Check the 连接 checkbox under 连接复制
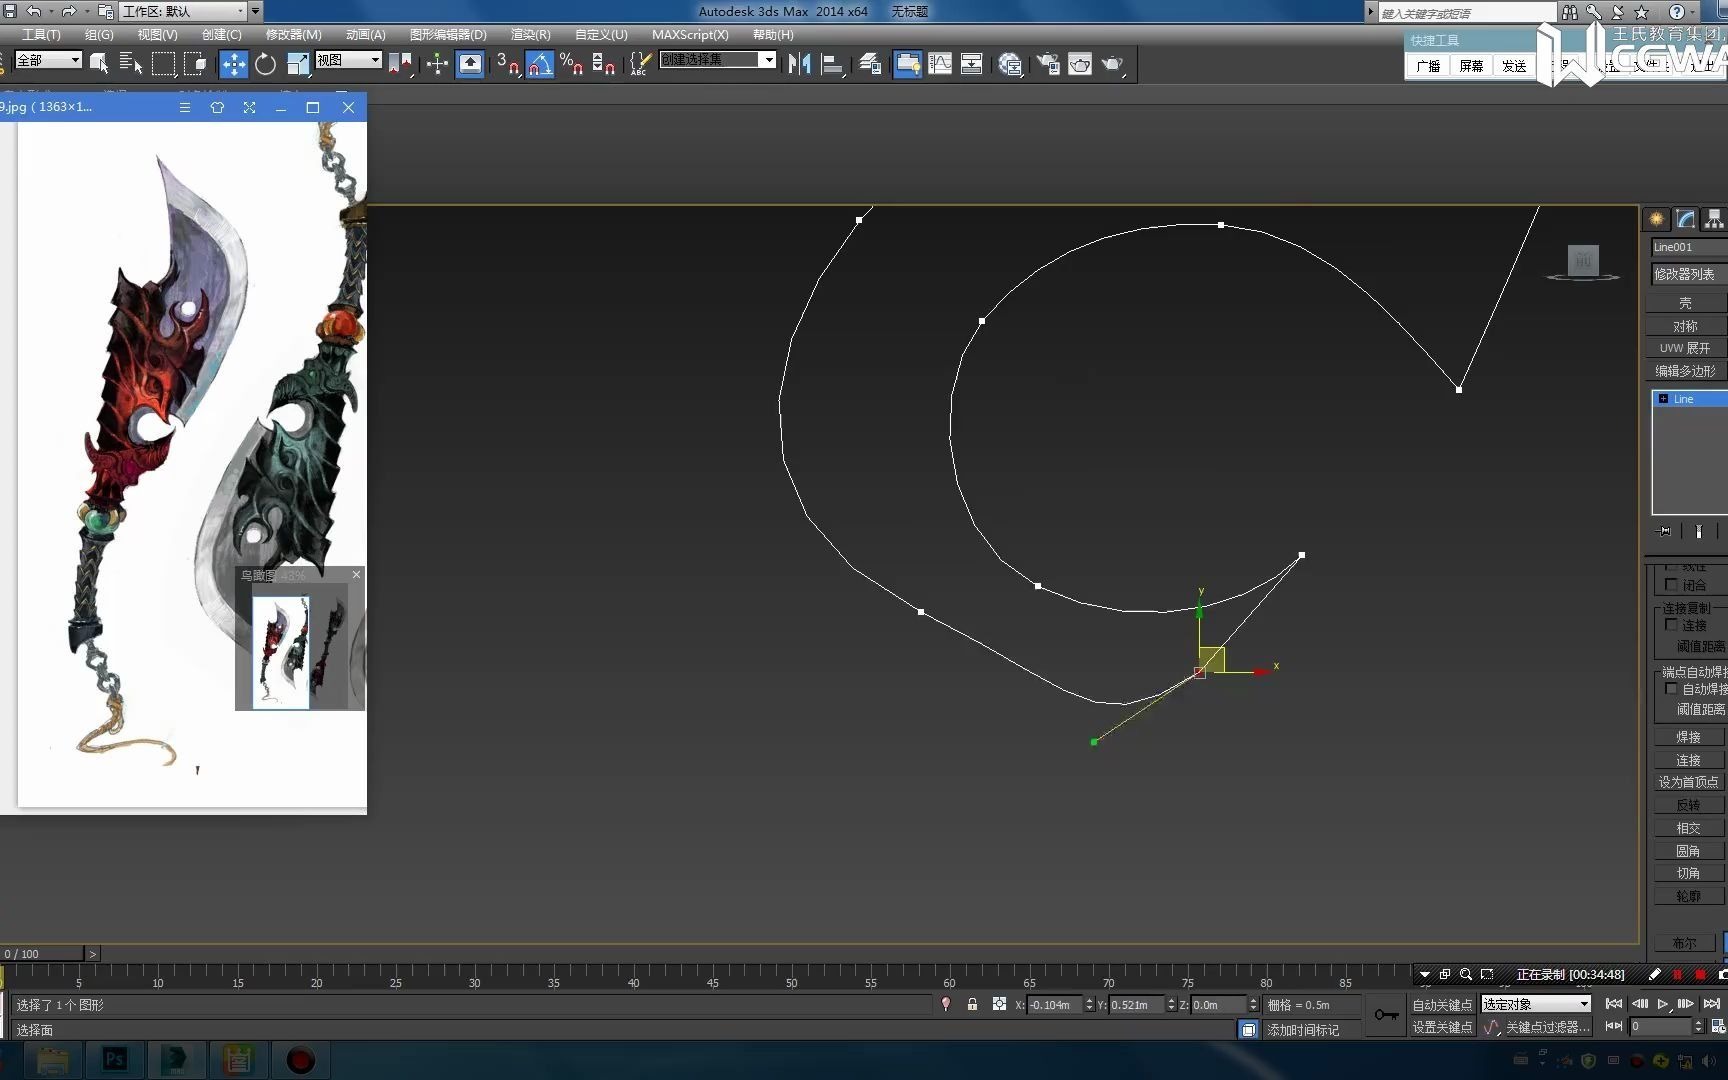 point(1672,624)
